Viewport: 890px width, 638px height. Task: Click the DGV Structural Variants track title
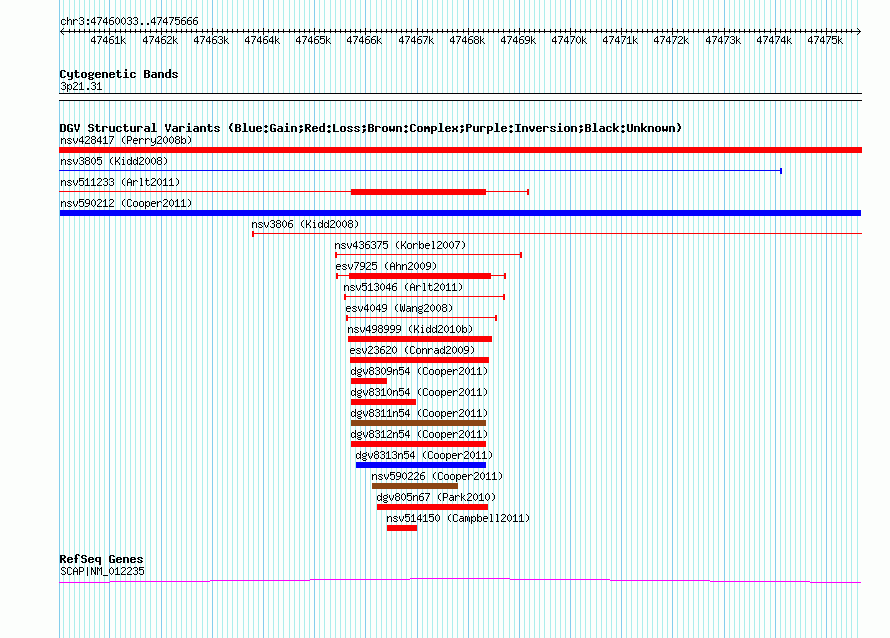click(371, 128)
